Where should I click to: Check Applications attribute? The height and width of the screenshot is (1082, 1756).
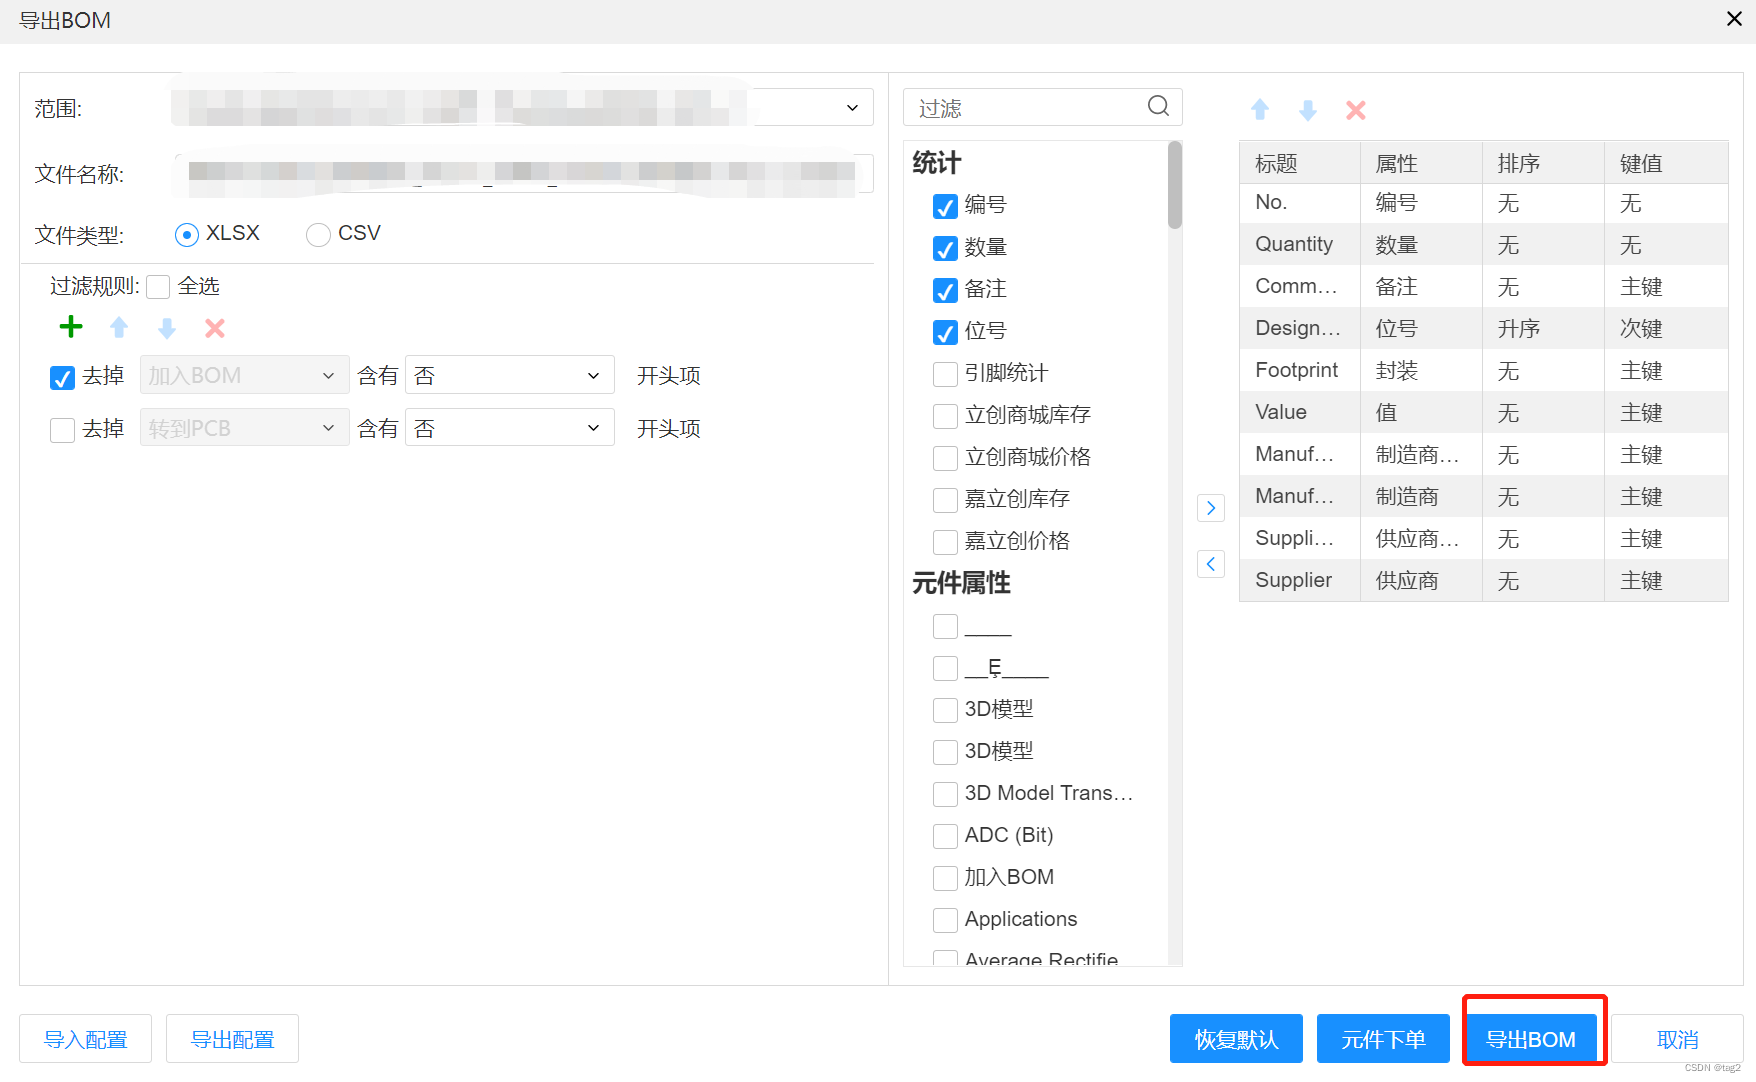945,920
